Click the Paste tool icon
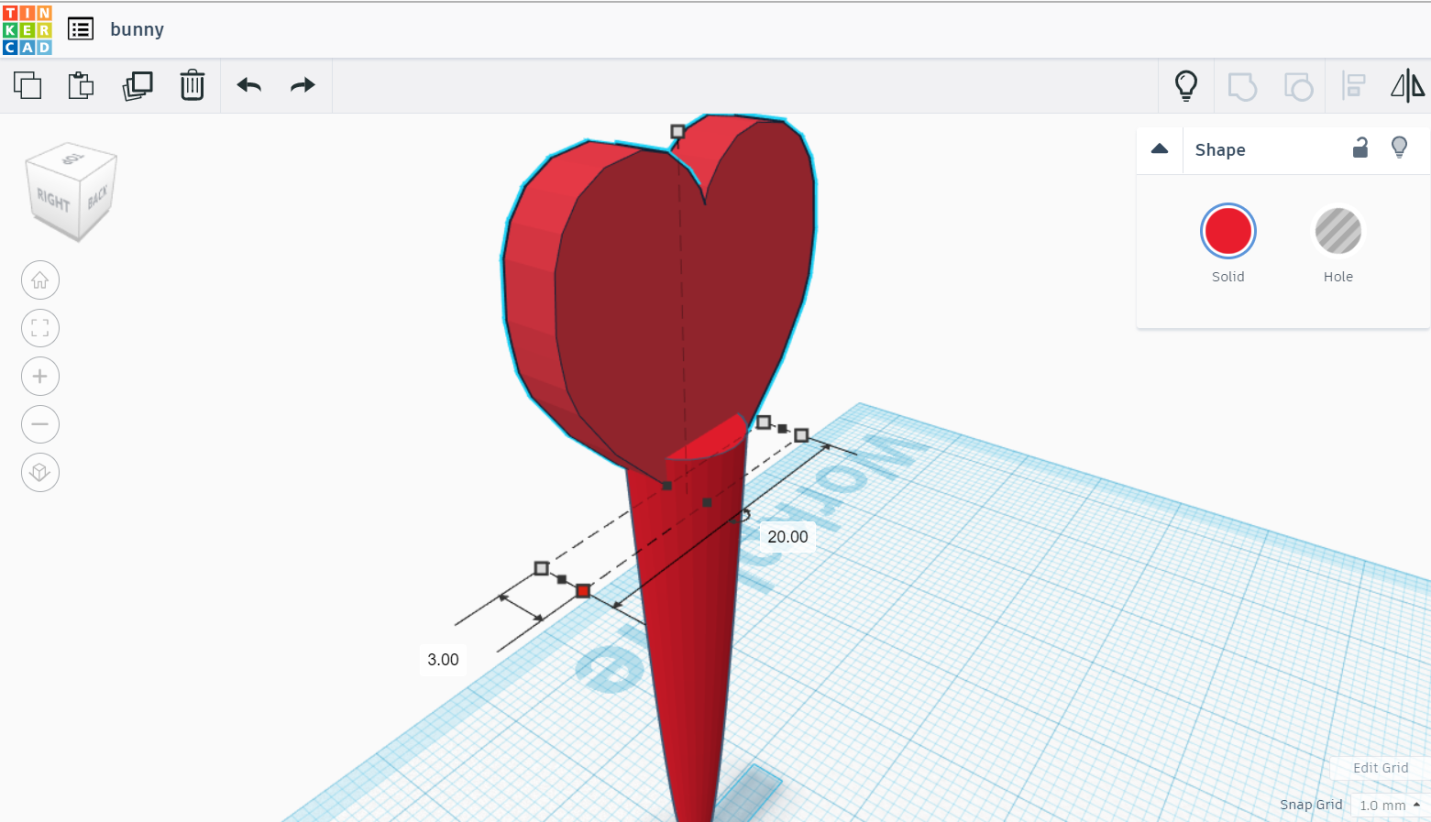 pos(81,86)
